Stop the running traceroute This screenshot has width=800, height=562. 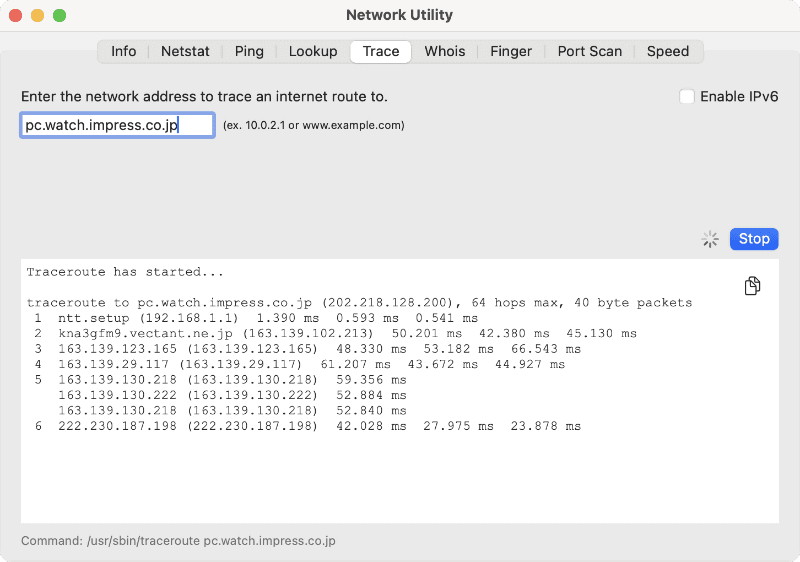pos(754,239)
